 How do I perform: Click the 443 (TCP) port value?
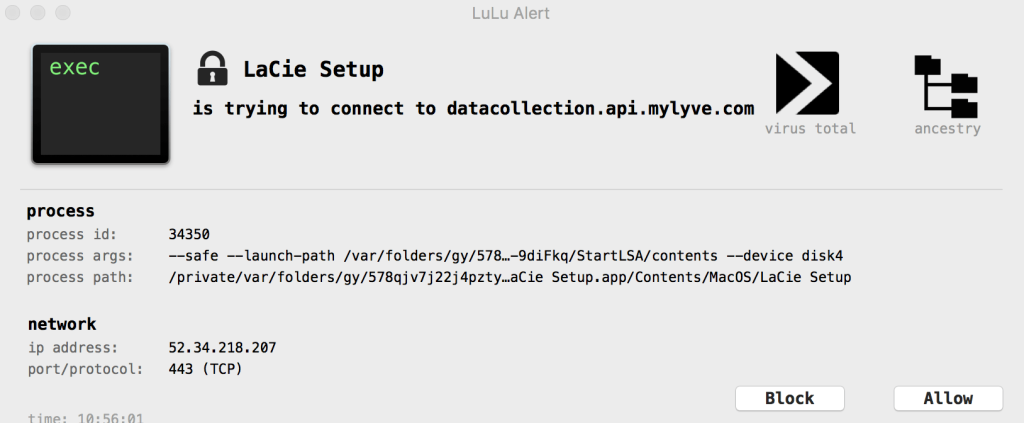click(206, 369)
